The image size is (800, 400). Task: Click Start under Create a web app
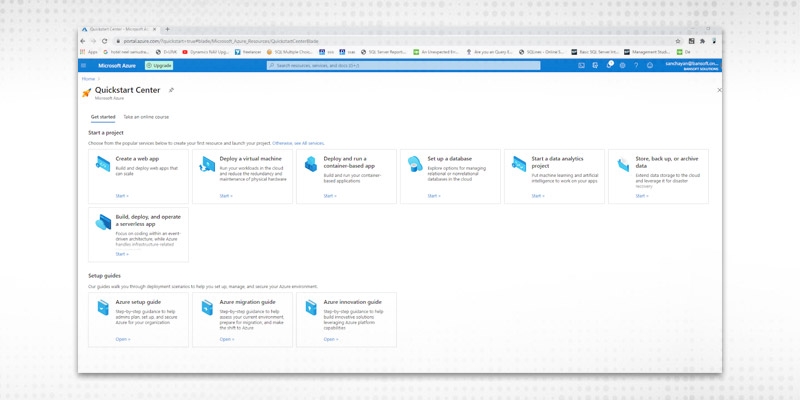122,196
